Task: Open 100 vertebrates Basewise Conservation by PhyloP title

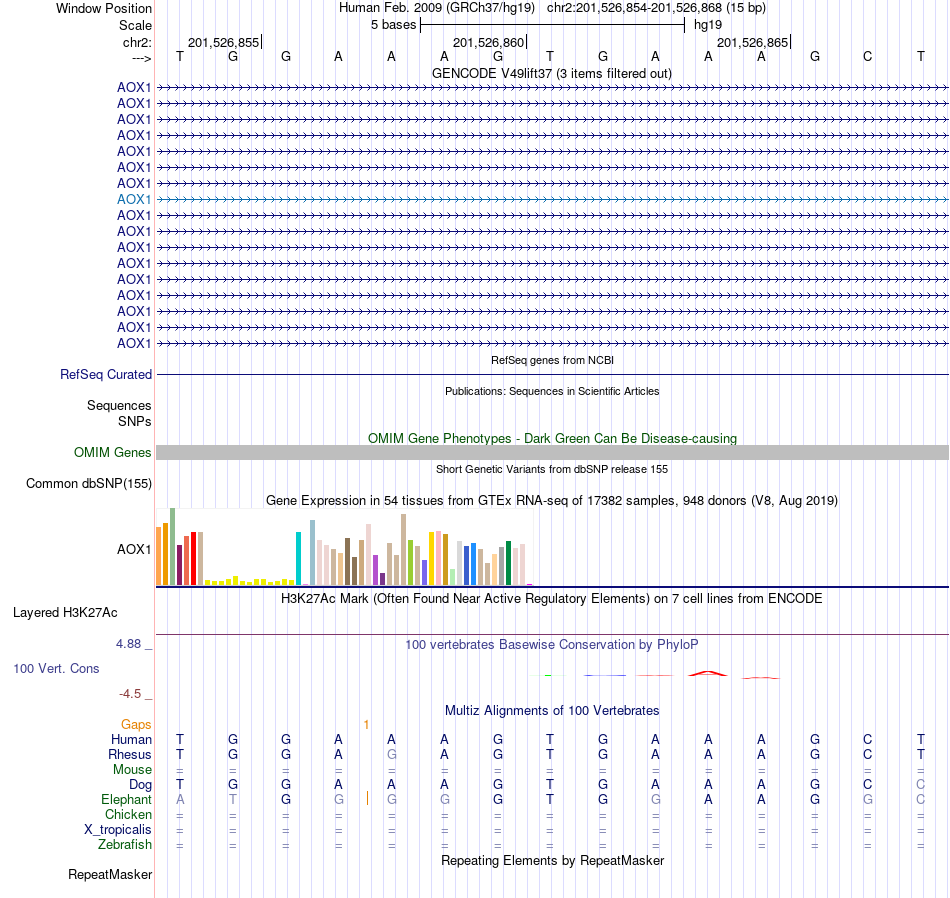Action: 551,645
